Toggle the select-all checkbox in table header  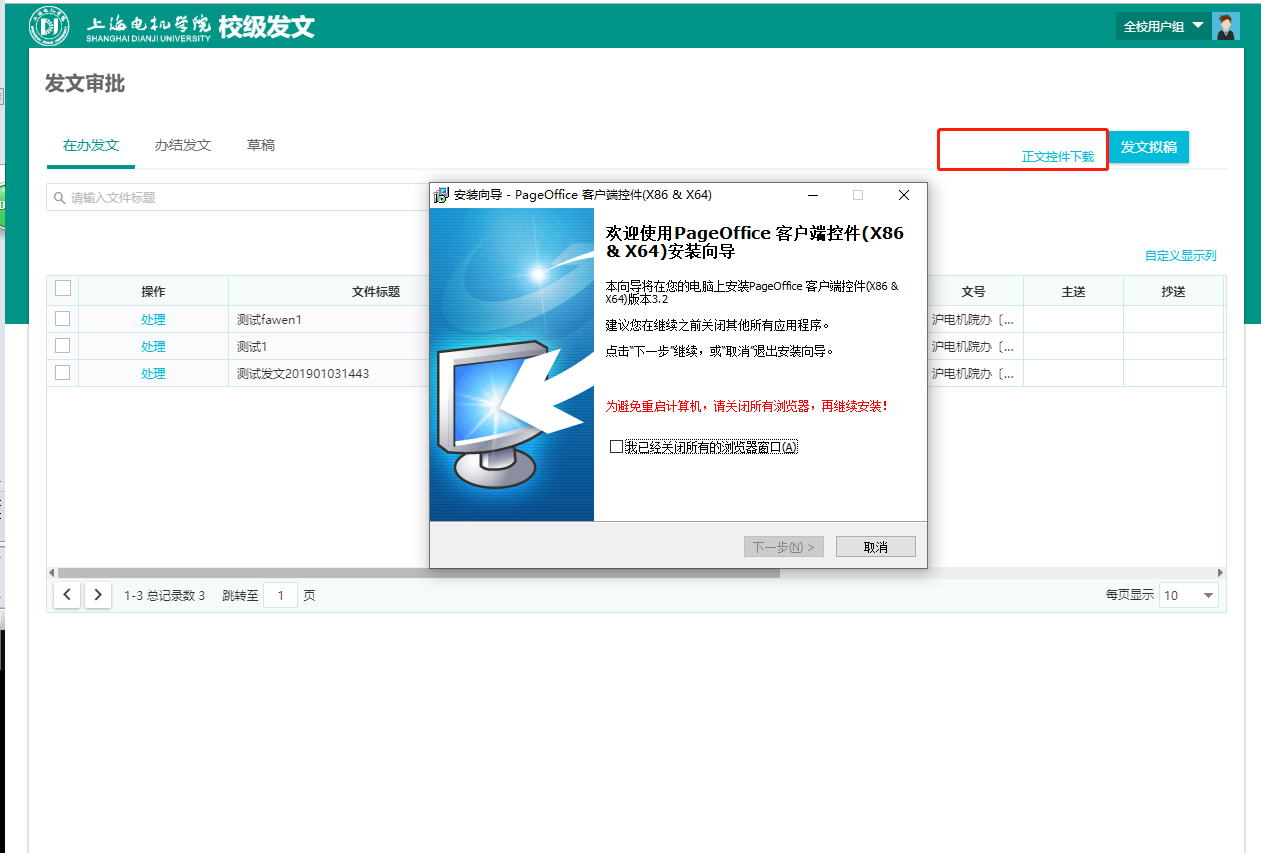coord(63,288)
